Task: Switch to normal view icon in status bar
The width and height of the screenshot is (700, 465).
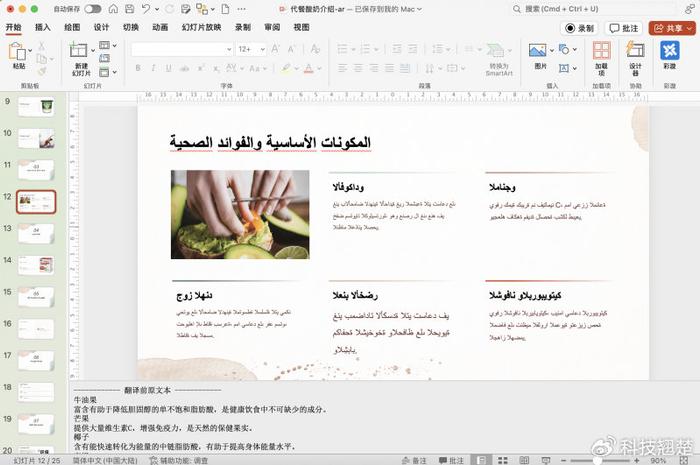Action: 481,460
